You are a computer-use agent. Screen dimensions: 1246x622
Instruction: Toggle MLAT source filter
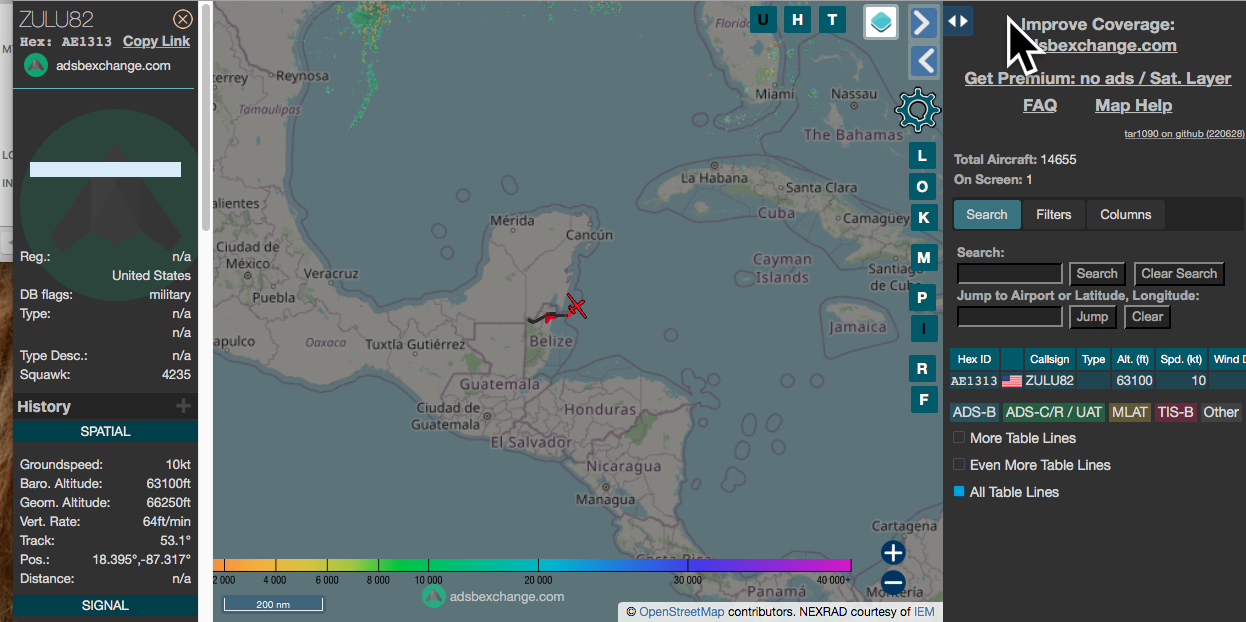point(1129,412)
